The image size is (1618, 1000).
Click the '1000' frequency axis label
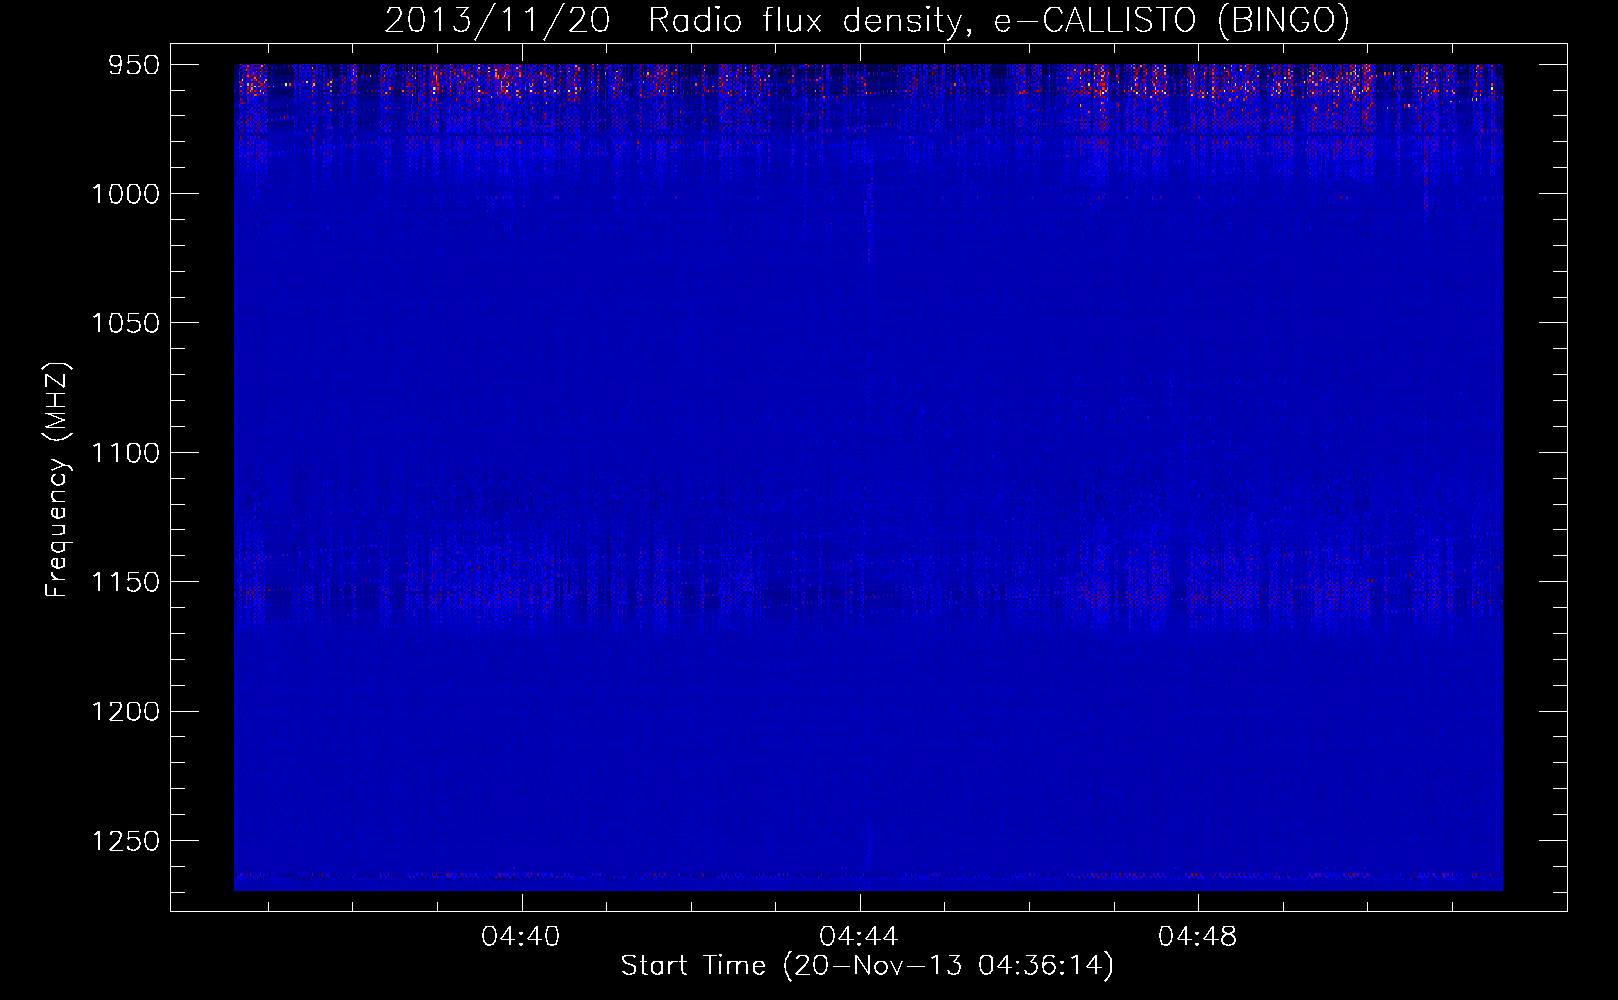pyautogui.click(x=125, y=194)
